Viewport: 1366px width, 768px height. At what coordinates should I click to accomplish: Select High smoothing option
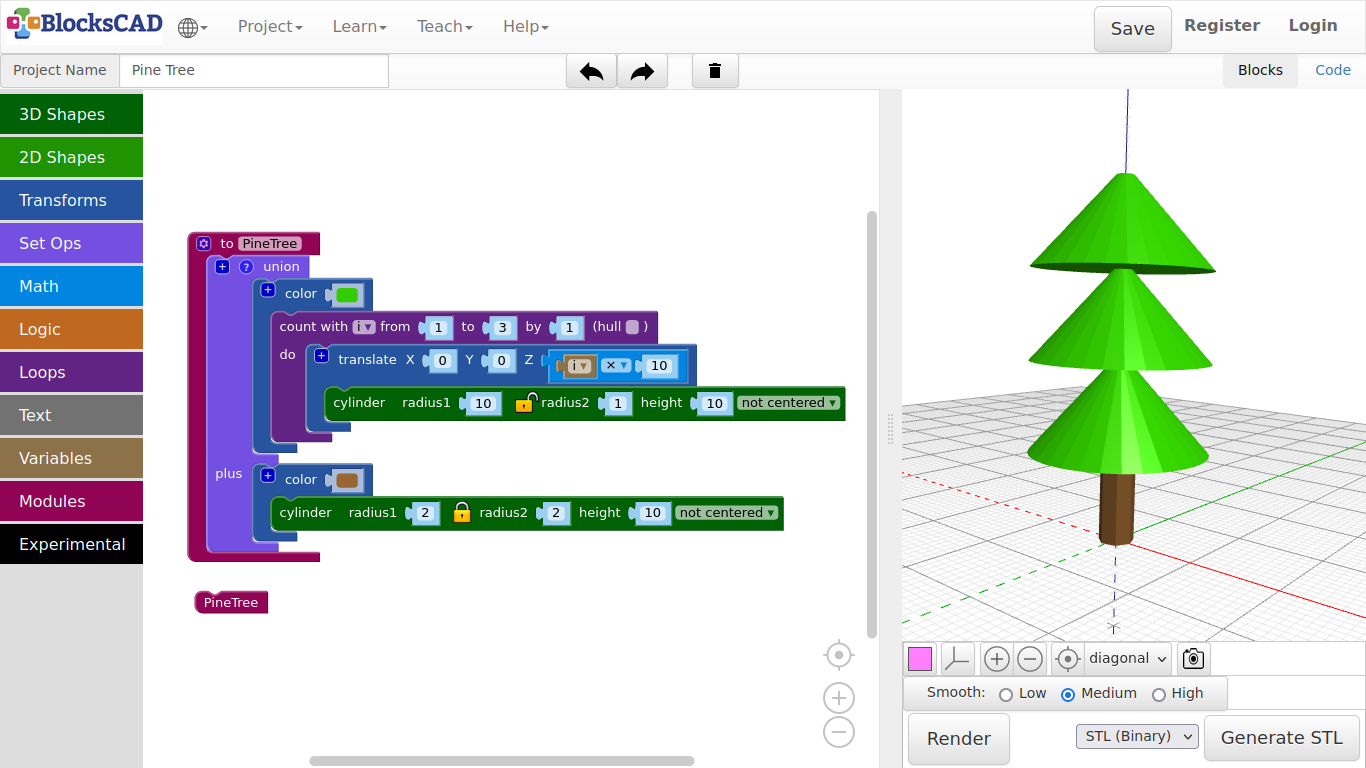pos(1159,694)
